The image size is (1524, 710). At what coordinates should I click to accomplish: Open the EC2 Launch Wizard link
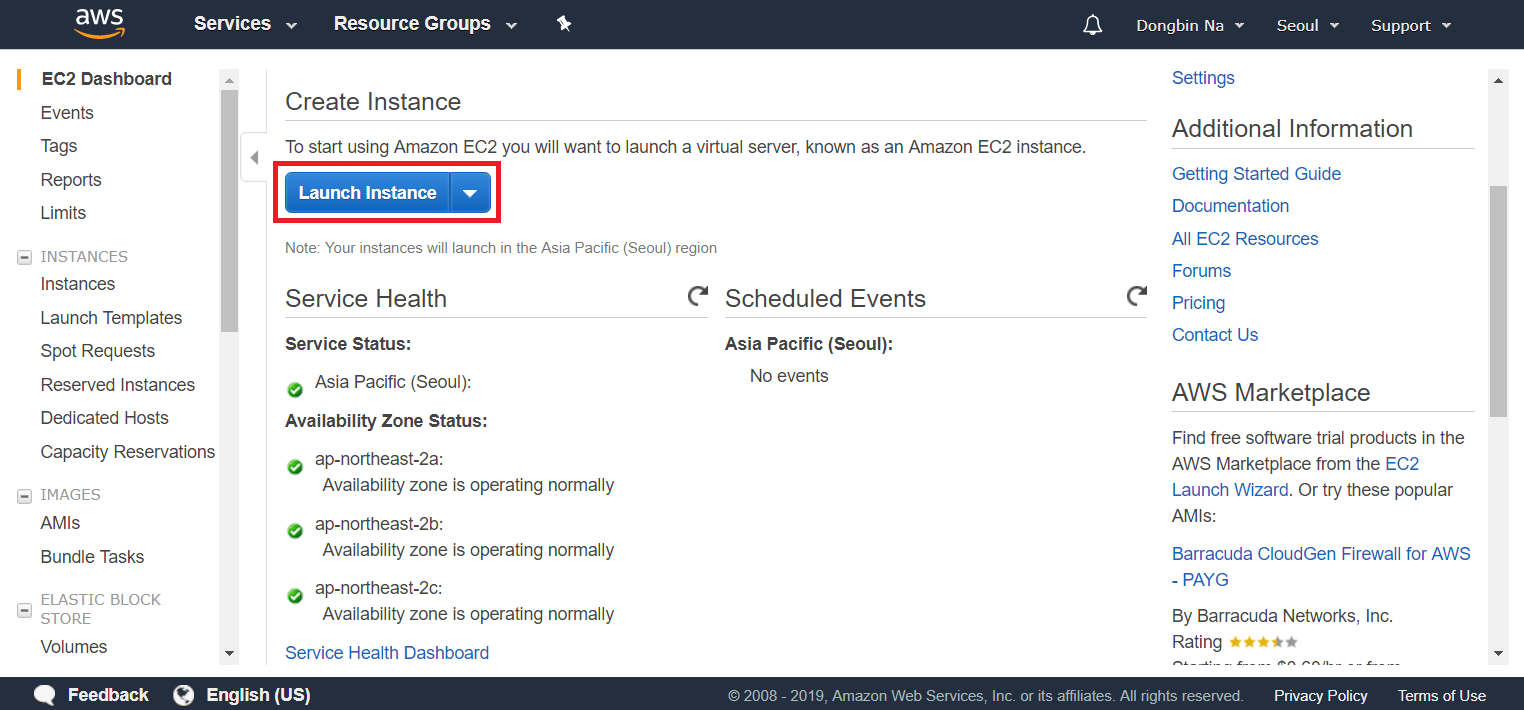[1295, 477]
